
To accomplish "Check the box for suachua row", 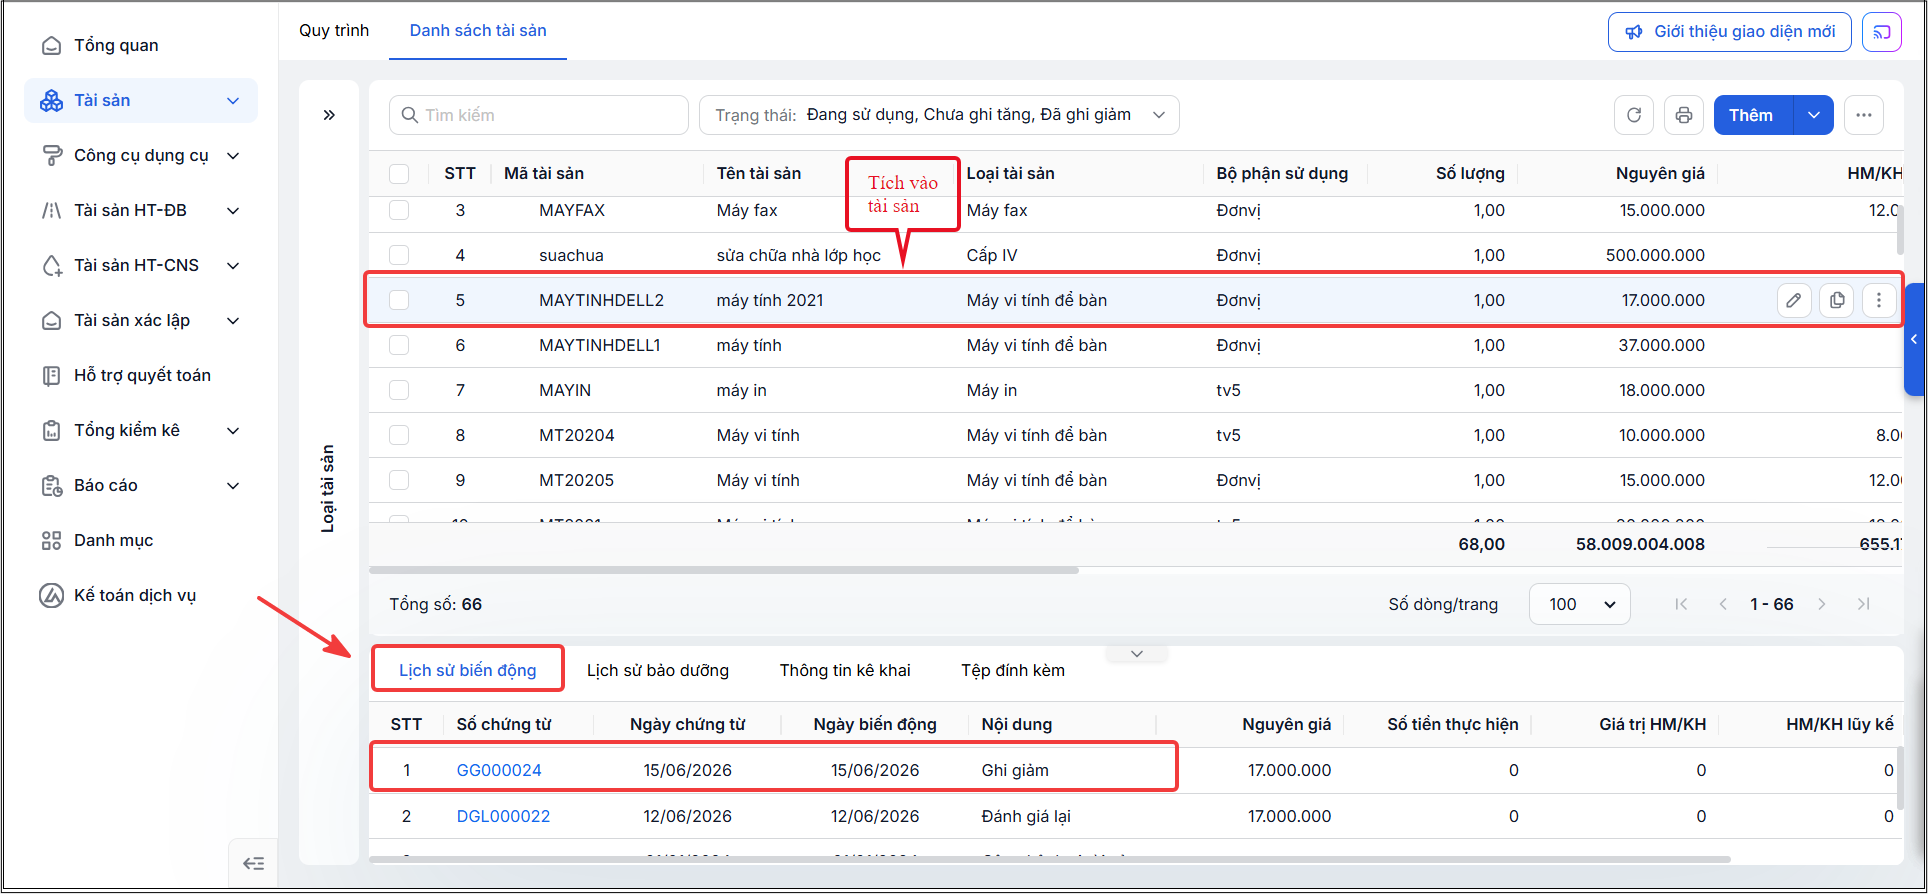I will [x=399, y=255].
